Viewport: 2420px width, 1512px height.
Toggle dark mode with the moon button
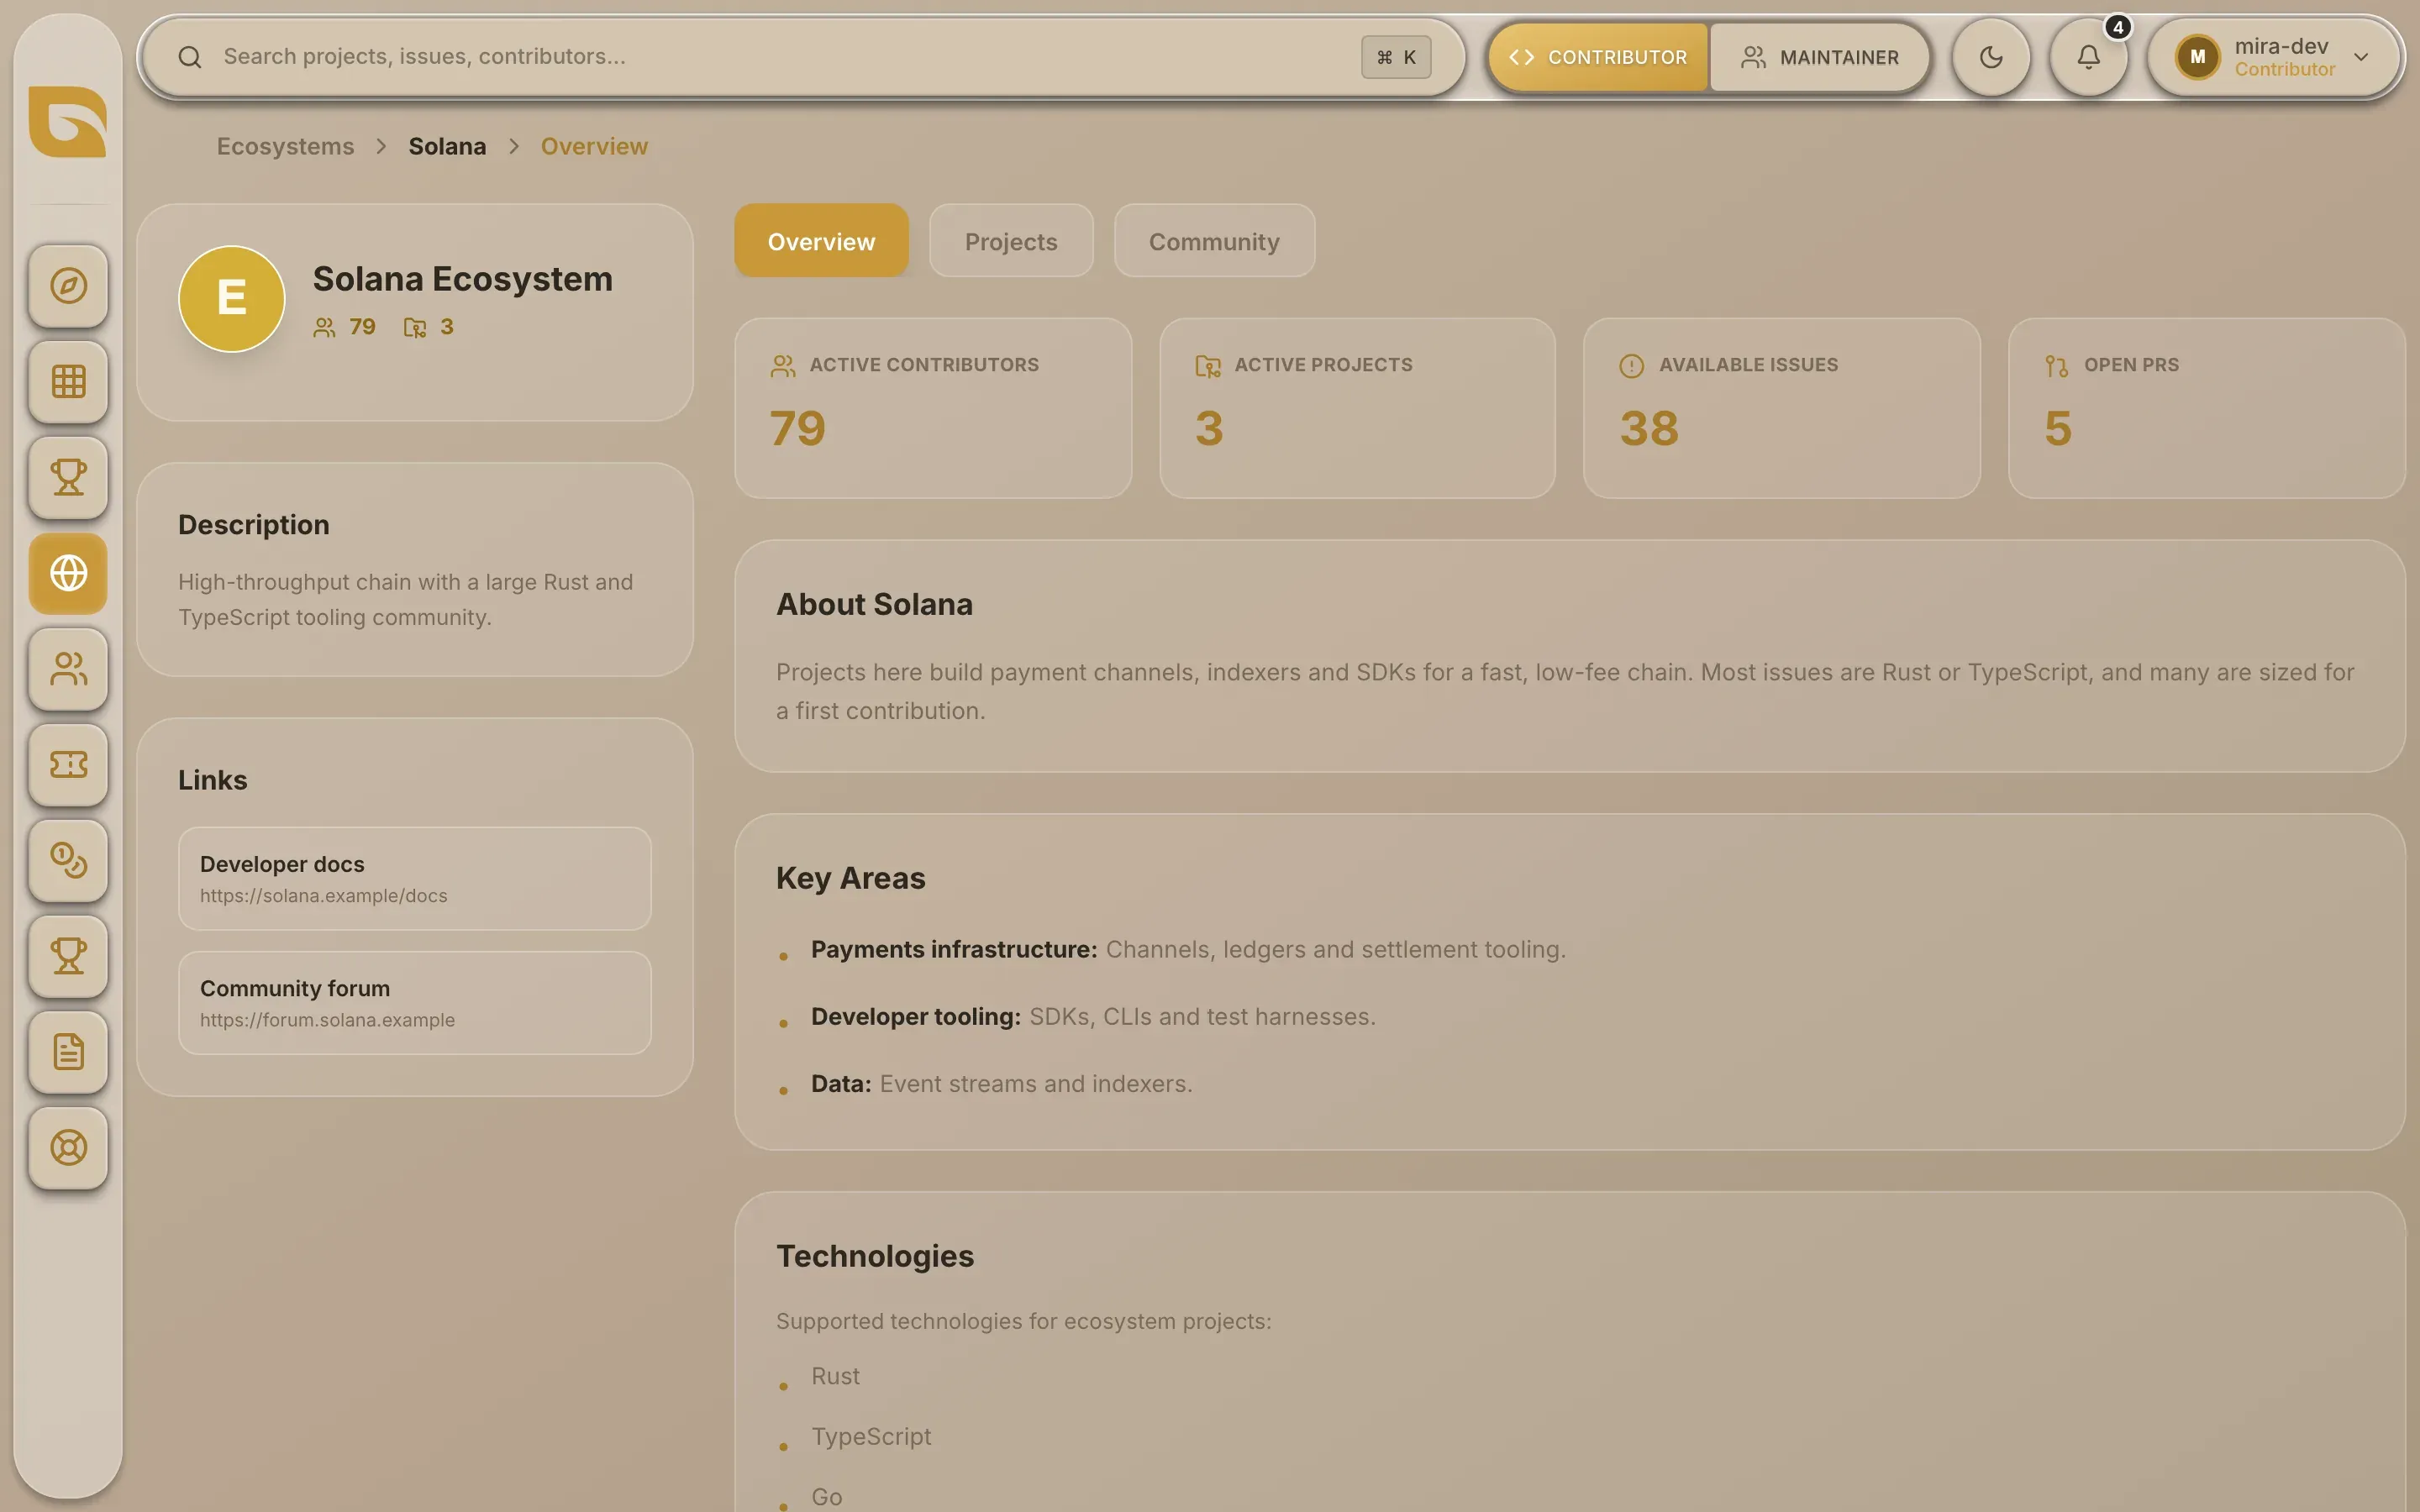coord(1991,57)
